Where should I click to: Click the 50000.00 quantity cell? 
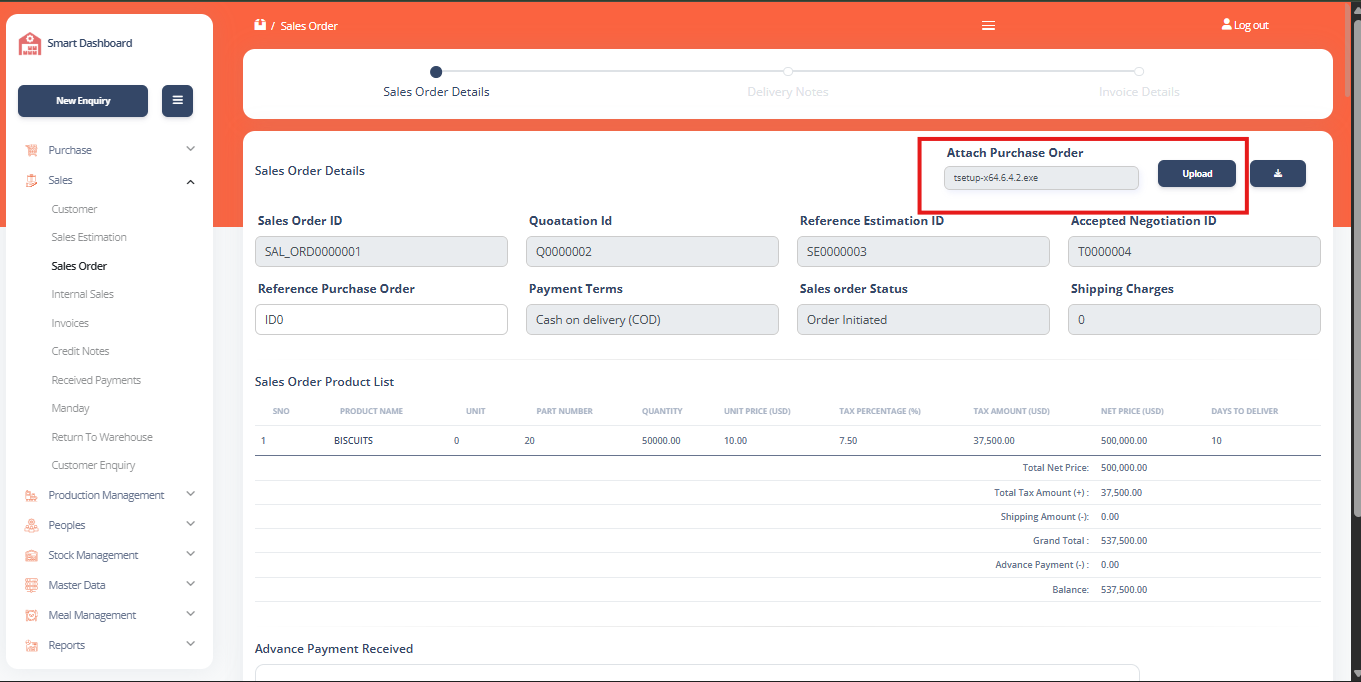661,440
